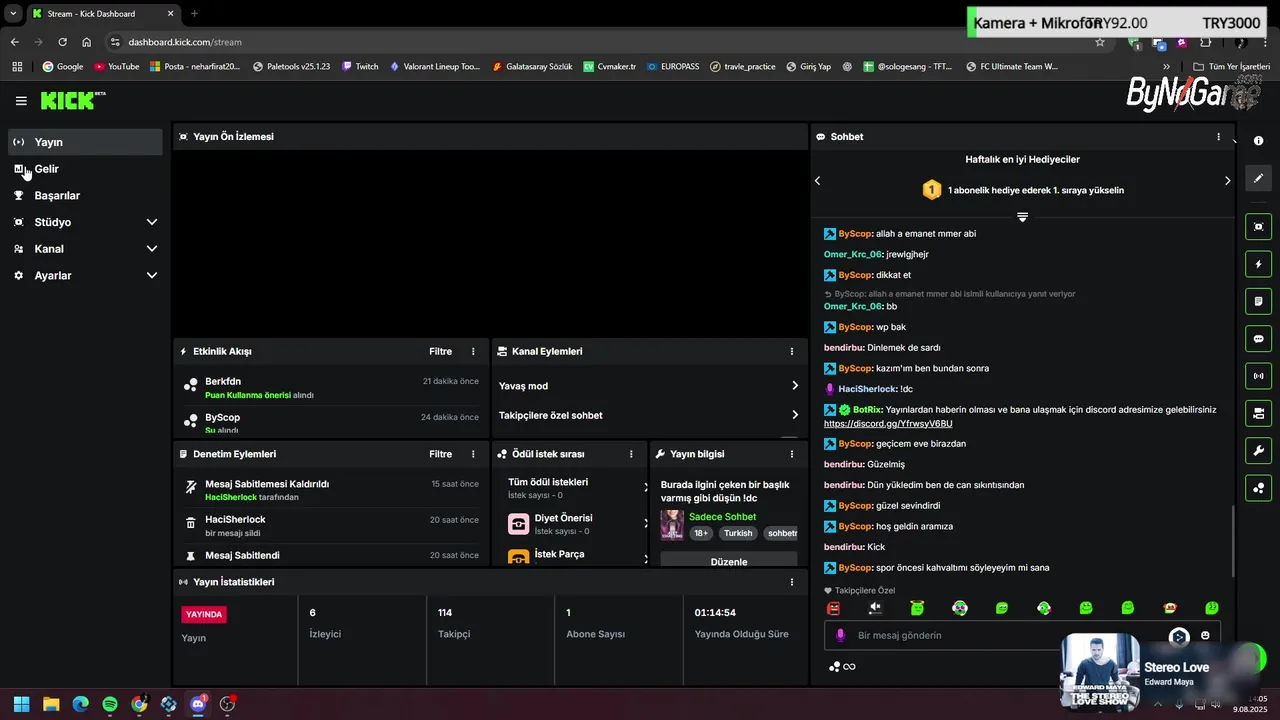This screenshot has height=720, width=1280.
Task: Click the chat panel scrollbar
Action: [x=1232, y=540]
